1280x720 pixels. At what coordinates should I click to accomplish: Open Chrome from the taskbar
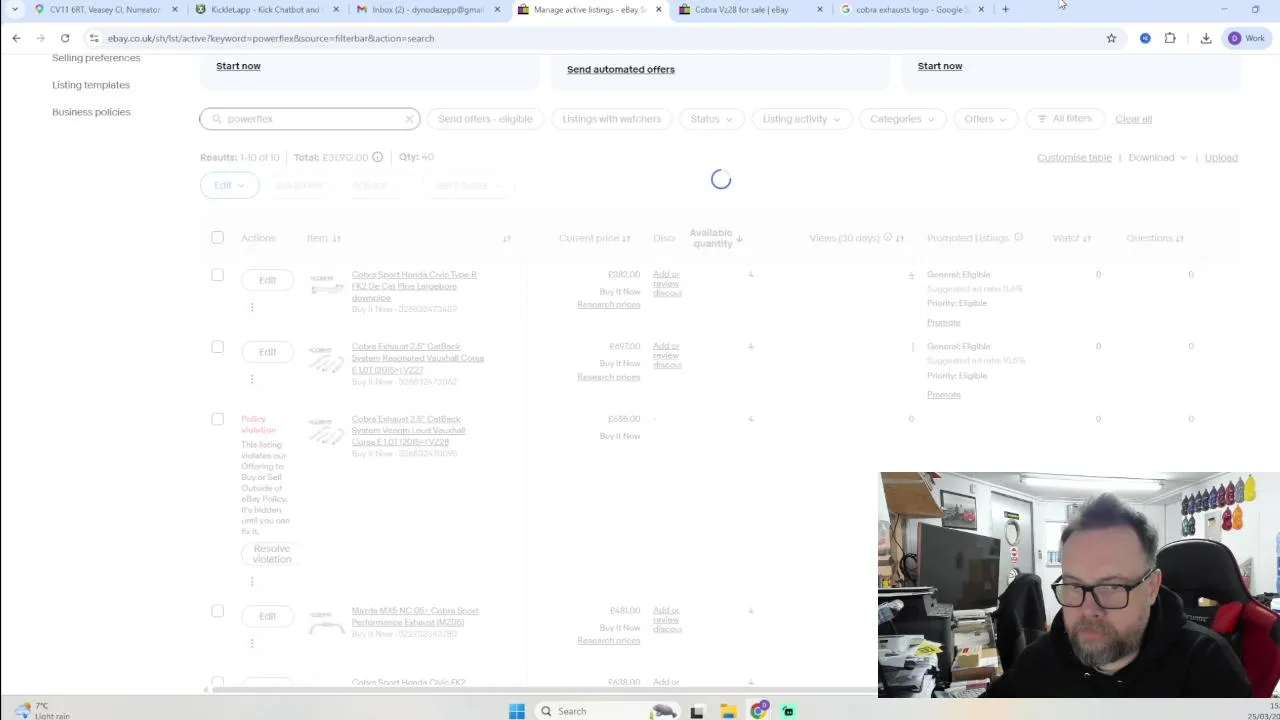coord(759,711)
